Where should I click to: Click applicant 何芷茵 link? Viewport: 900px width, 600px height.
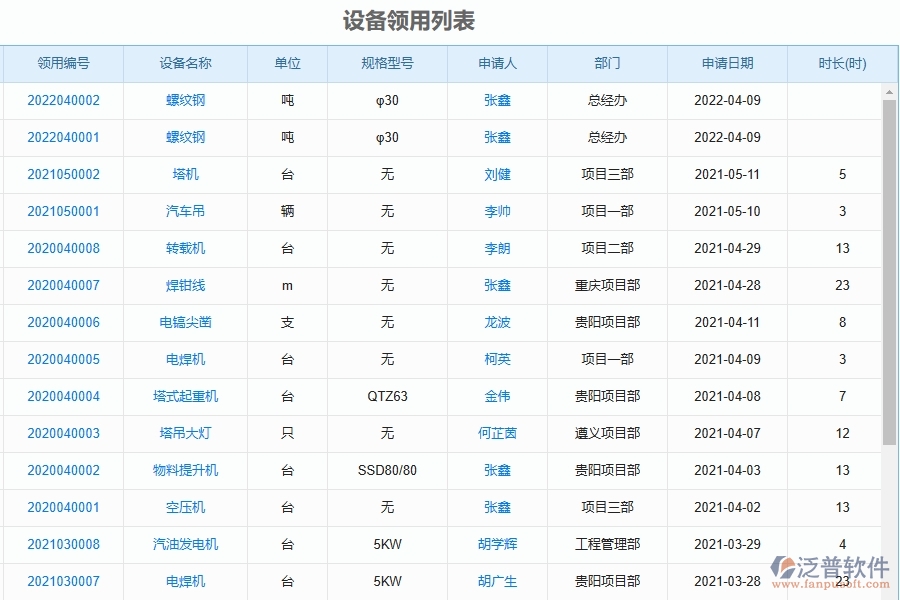pos(496,433)
